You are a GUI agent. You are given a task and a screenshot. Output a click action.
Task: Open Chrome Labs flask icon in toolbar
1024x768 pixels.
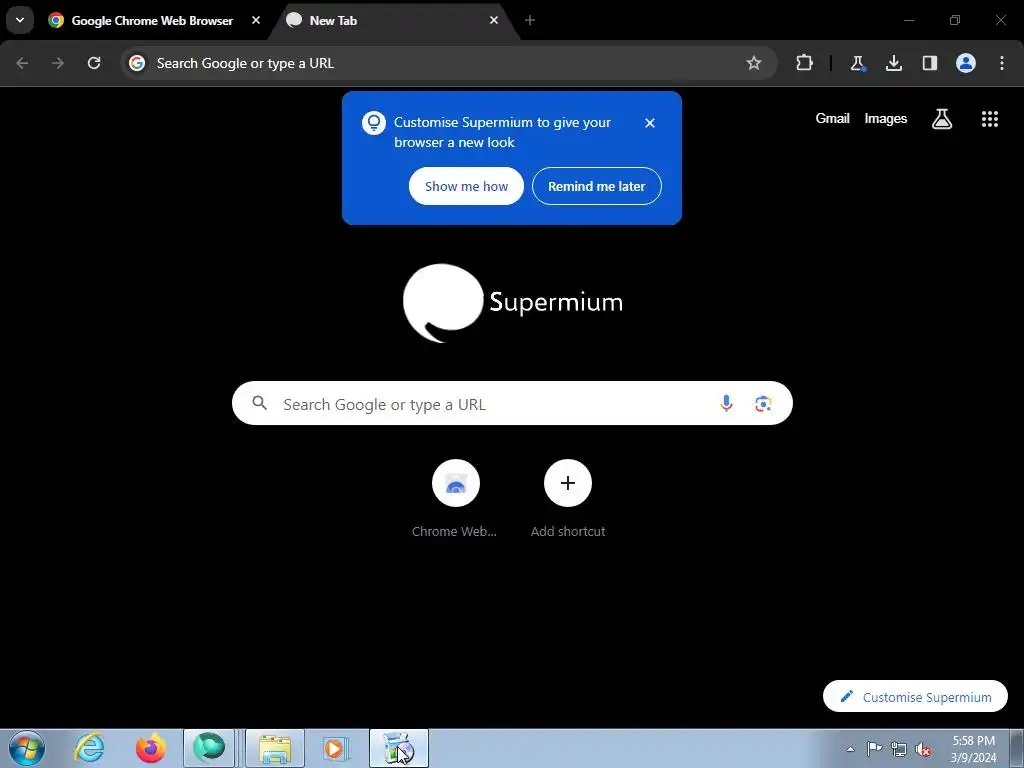857,63
